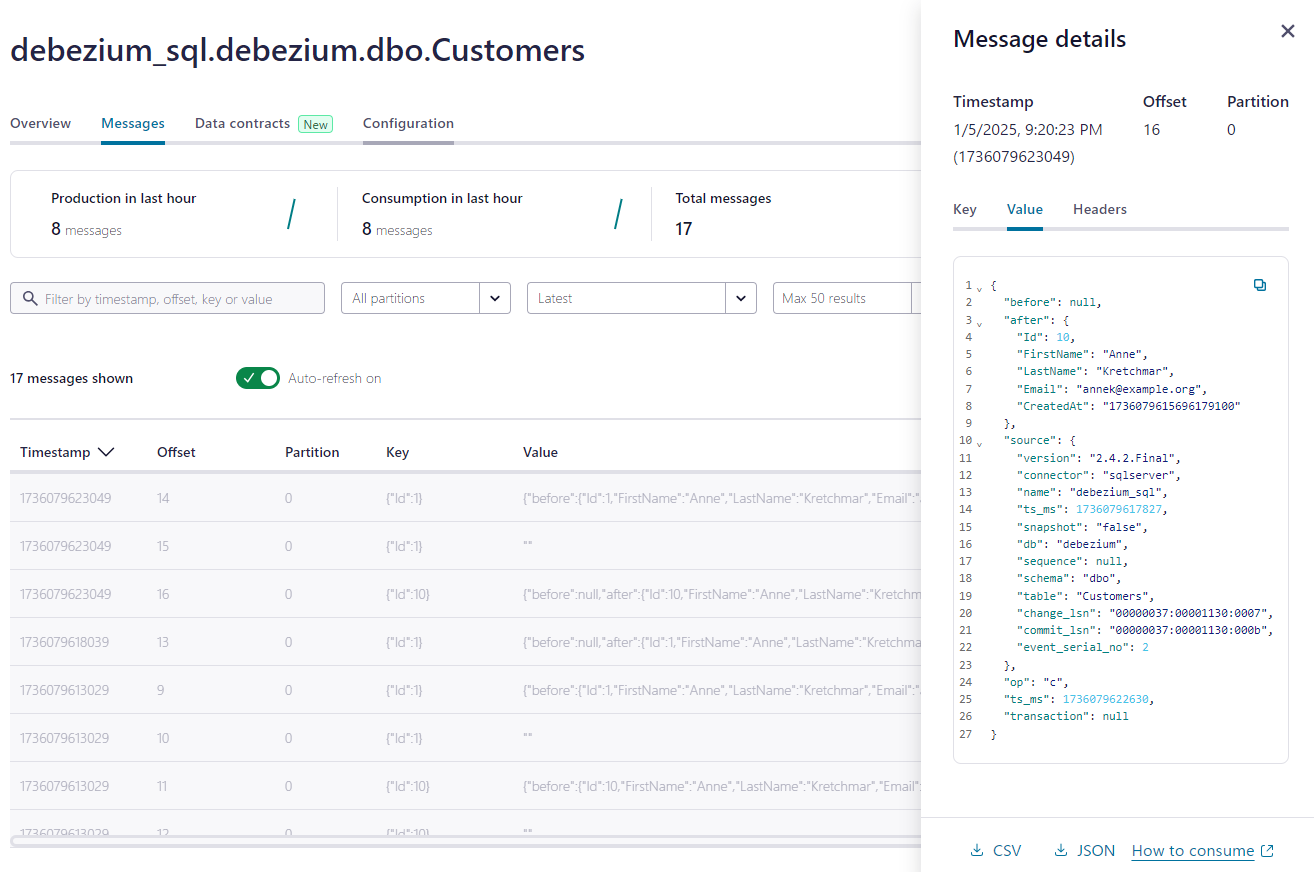The image size is (1314, 872).
Task: Click the filter by timestamp input field
Action: coord(168,298)
